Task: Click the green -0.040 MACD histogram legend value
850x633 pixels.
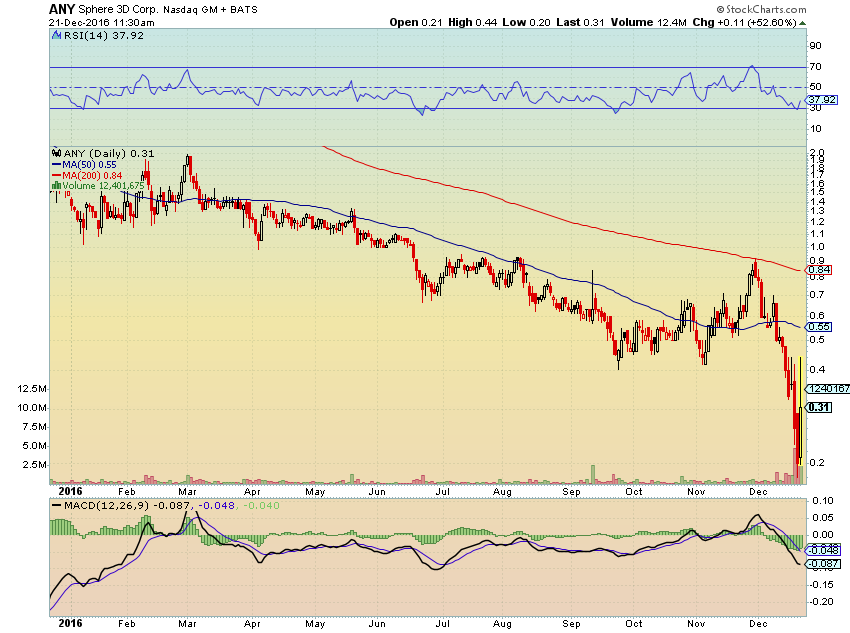Action: (261, 506)
